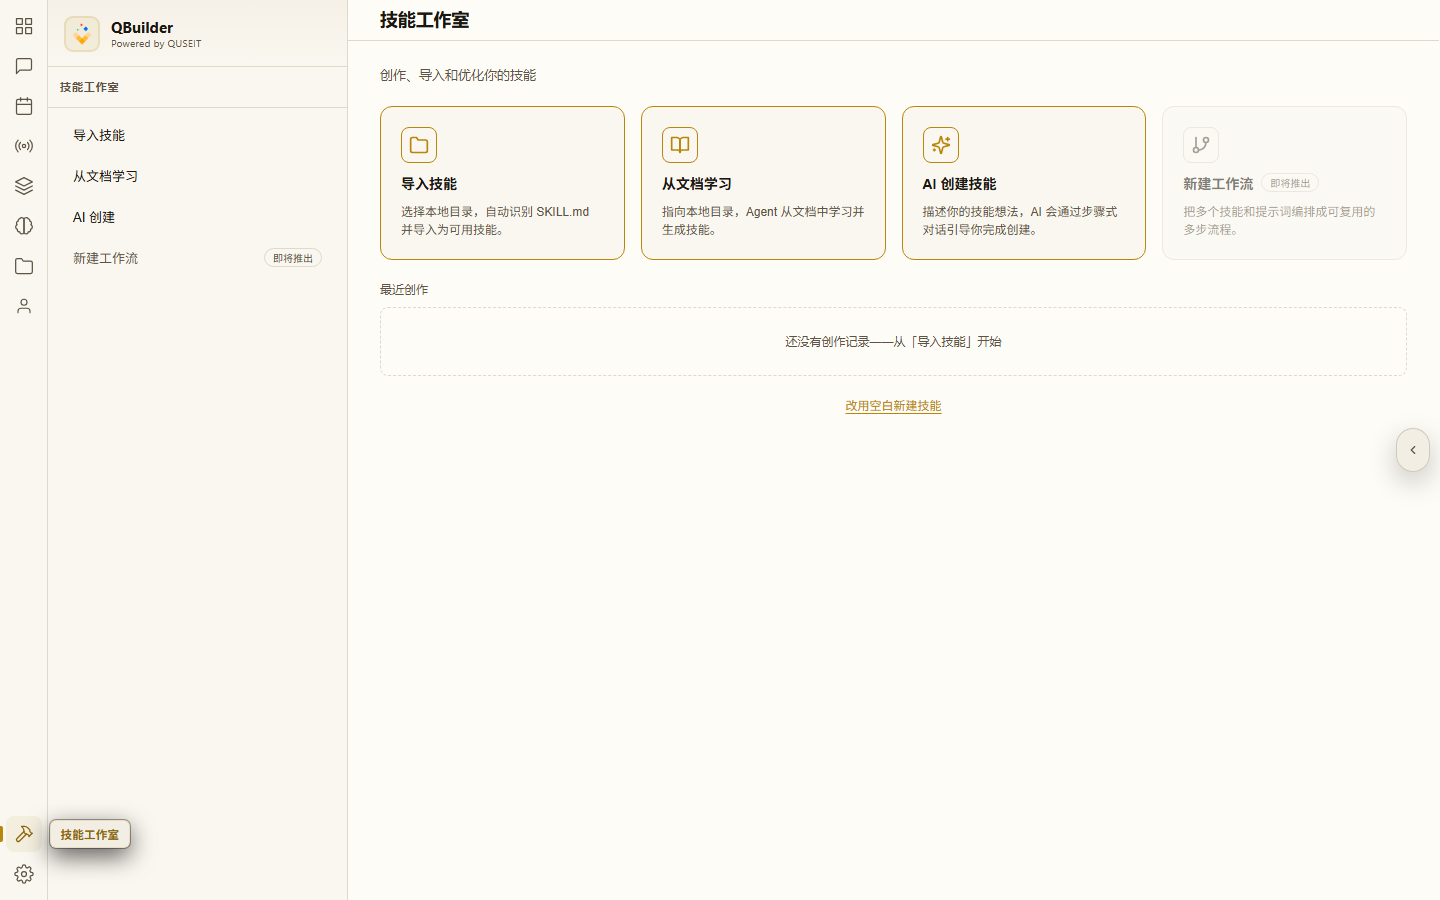Click the empty 还没有创作记录 placeholder text

point(893,342)
